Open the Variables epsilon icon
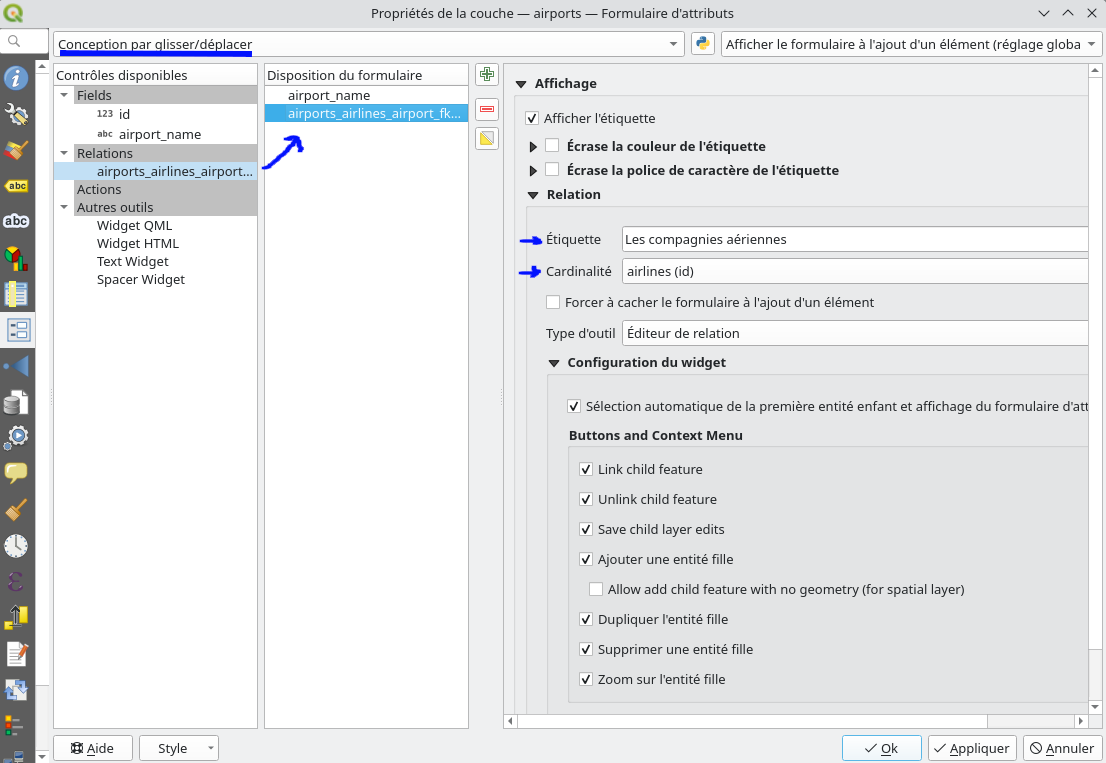Image resolution: width=1106 pixels, height=763 pixels. [16, 581]
